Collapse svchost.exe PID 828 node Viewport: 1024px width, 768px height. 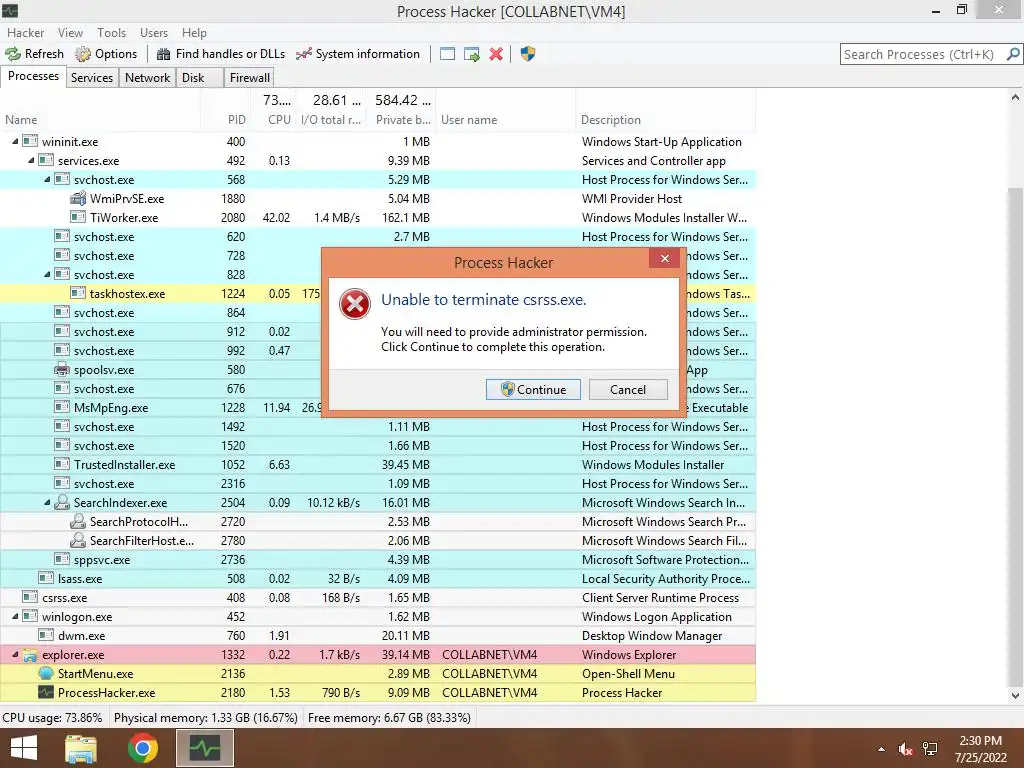(47, 274)
